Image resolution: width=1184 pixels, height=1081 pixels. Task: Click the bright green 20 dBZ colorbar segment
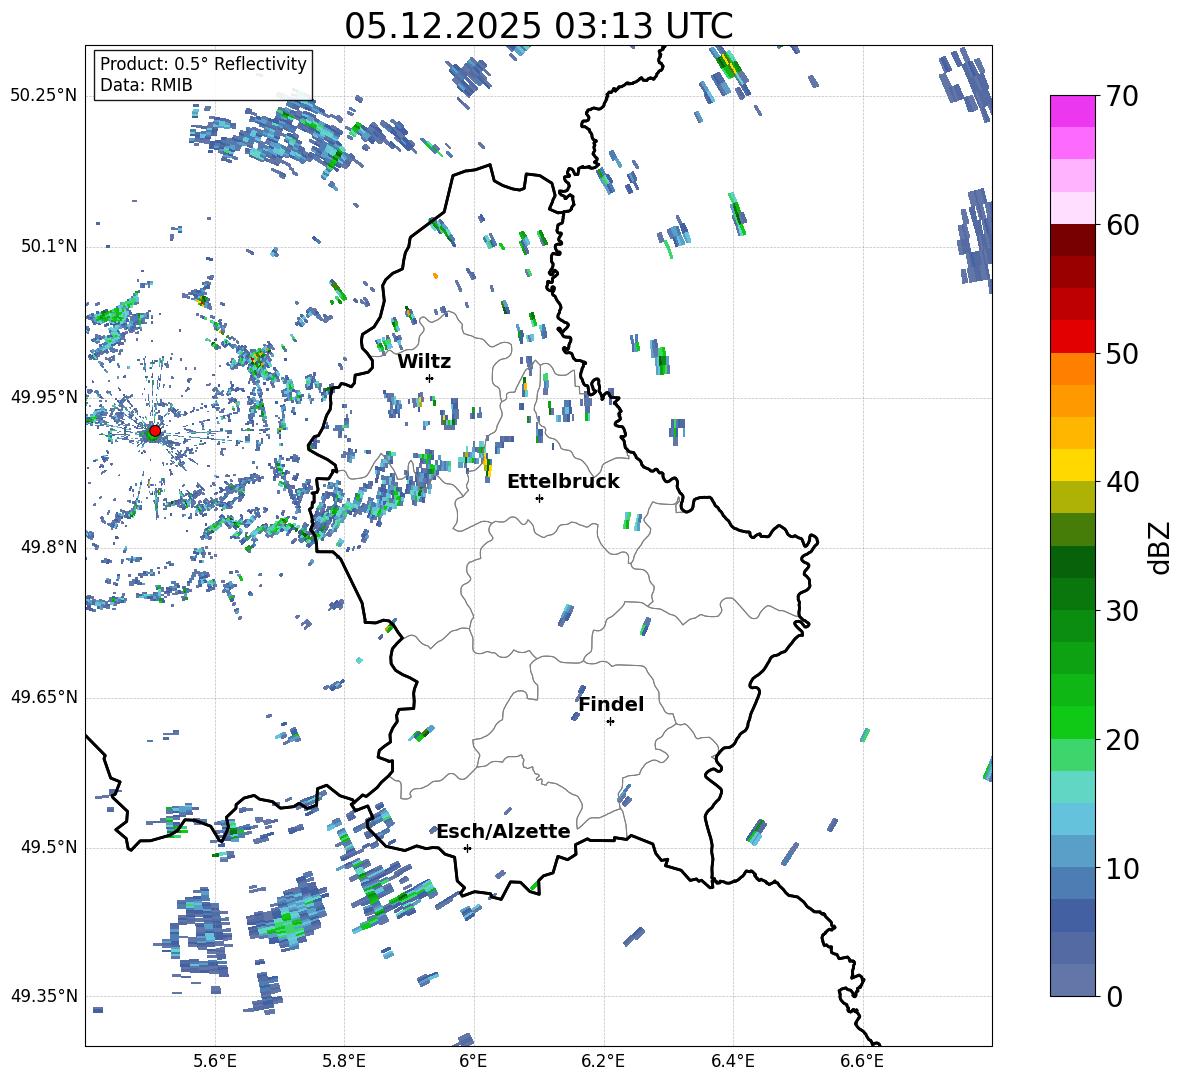pos(1072,722)
